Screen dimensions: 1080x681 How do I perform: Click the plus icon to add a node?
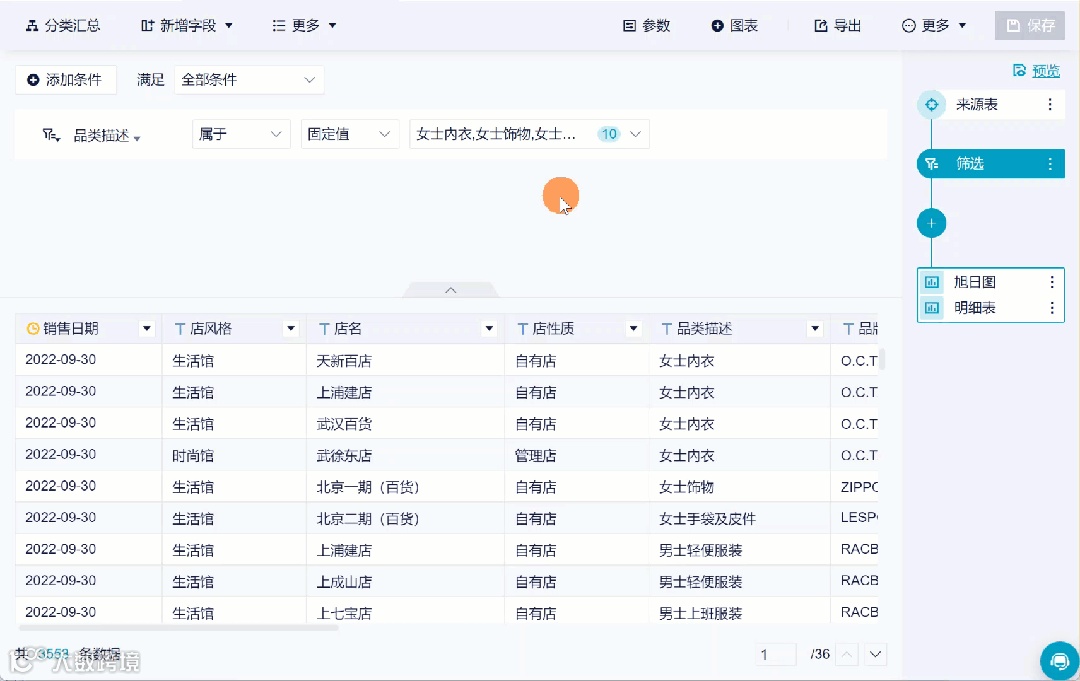pyautogui.click(x=931, y=223)
